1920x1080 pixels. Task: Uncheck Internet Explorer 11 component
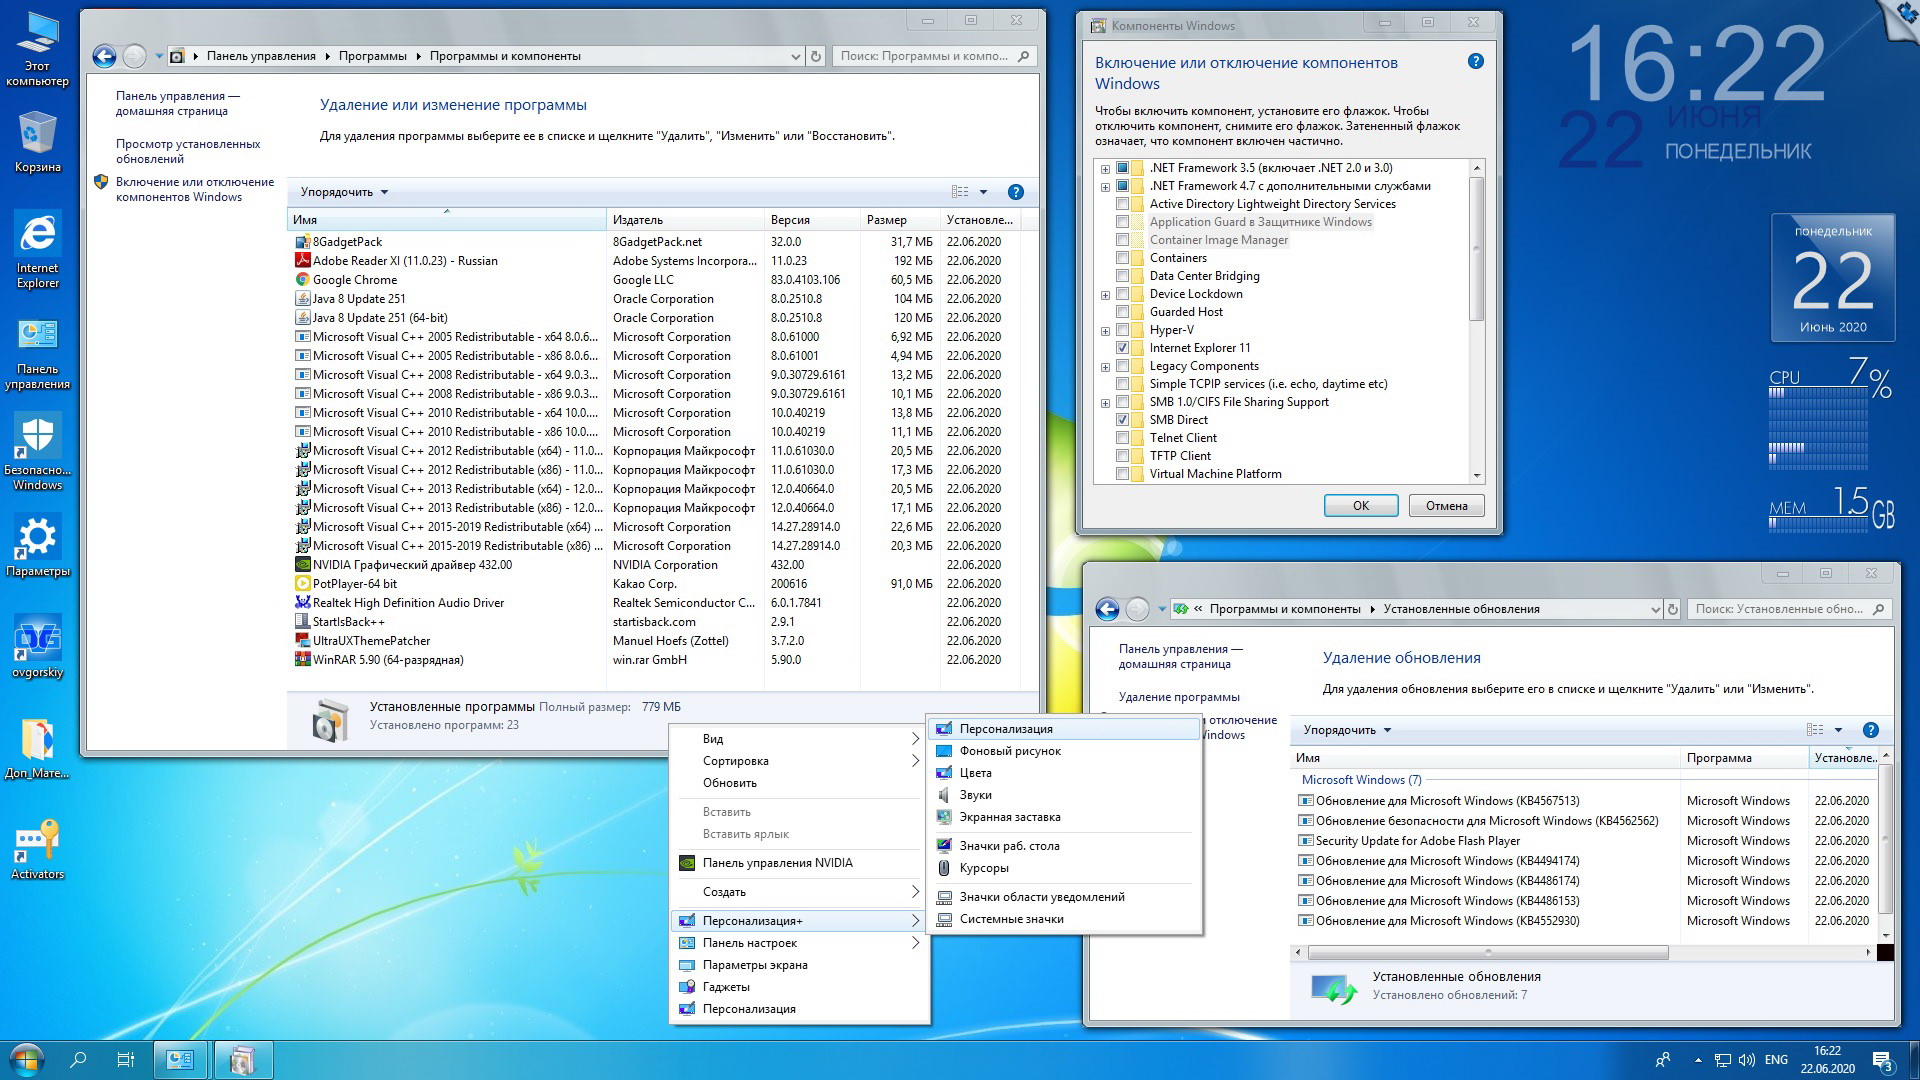[x=1122, y=348]
